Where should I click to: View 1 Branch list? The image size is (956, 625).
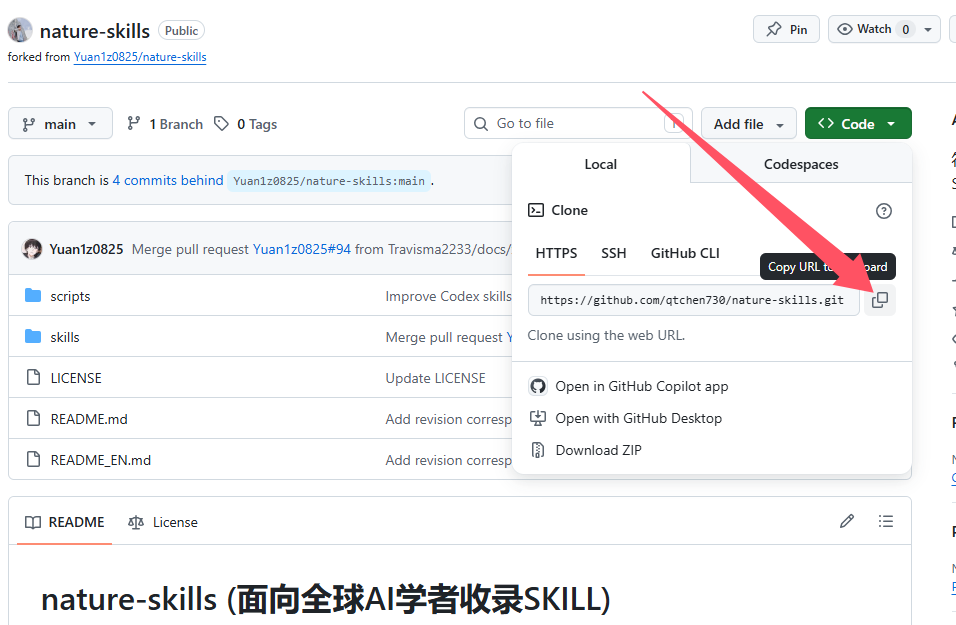click(165, 124)
